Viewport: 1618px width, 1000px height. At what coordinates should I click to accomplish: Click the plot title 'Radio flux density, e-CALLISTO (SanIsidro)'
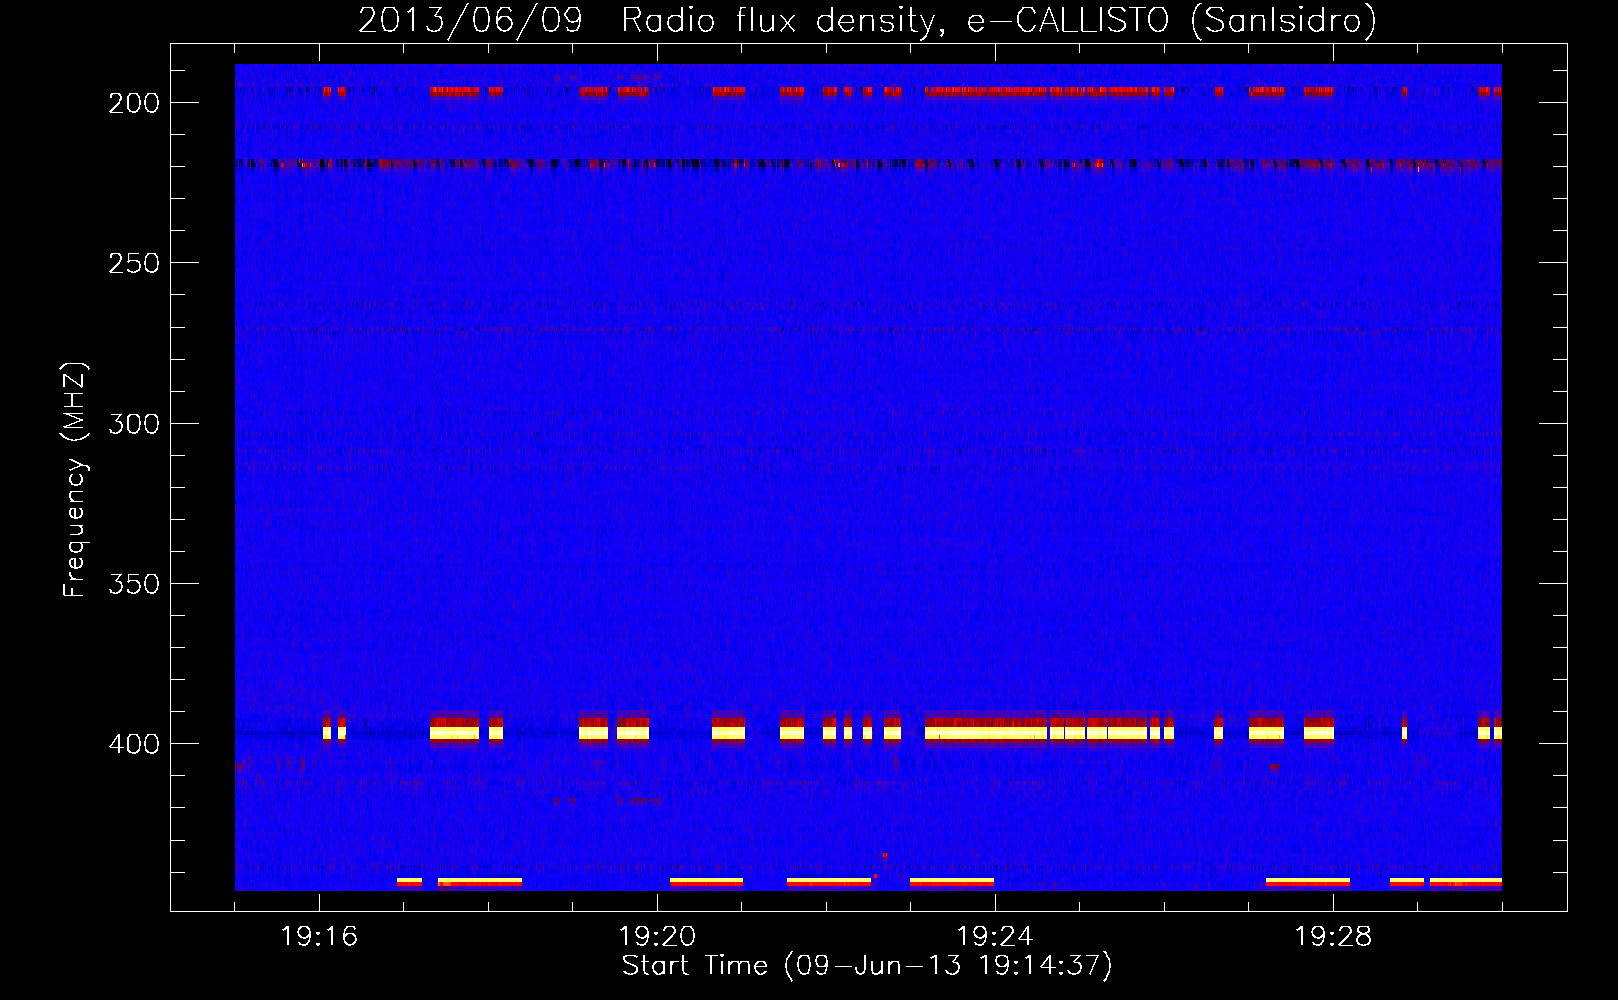click(x=998, y=21)
